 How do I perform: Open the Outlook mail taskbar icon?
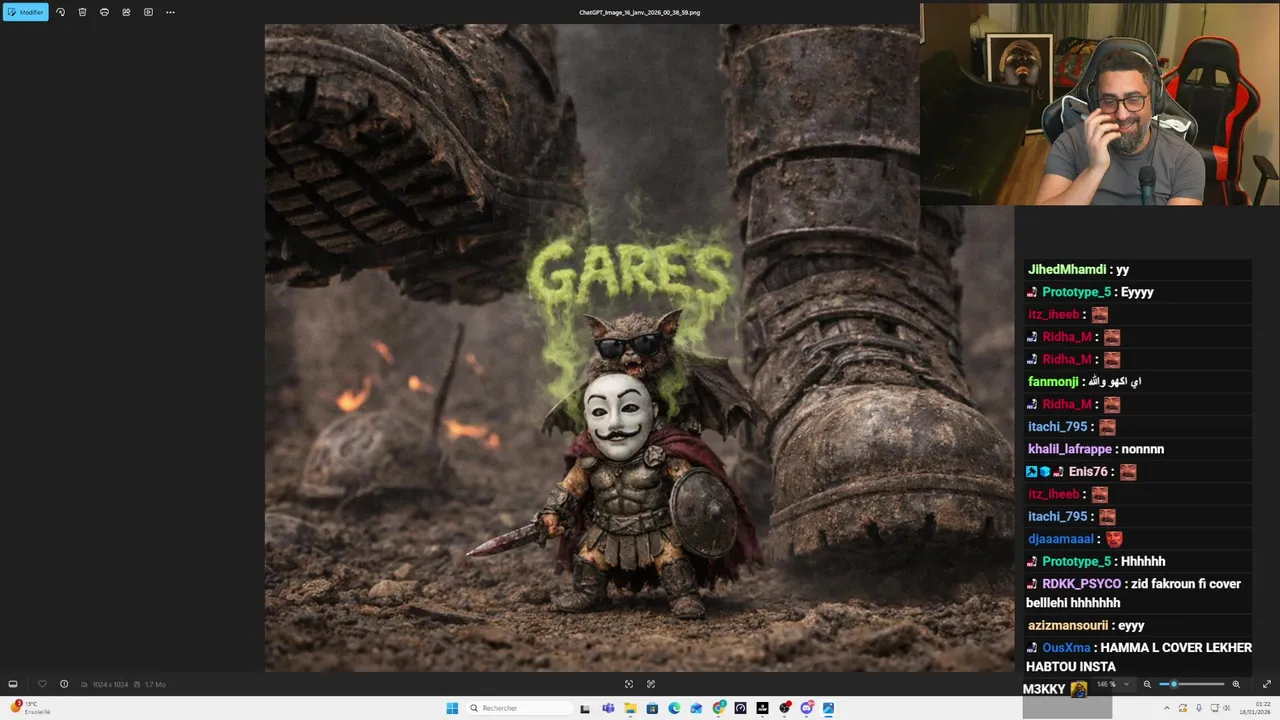(696, 708)
